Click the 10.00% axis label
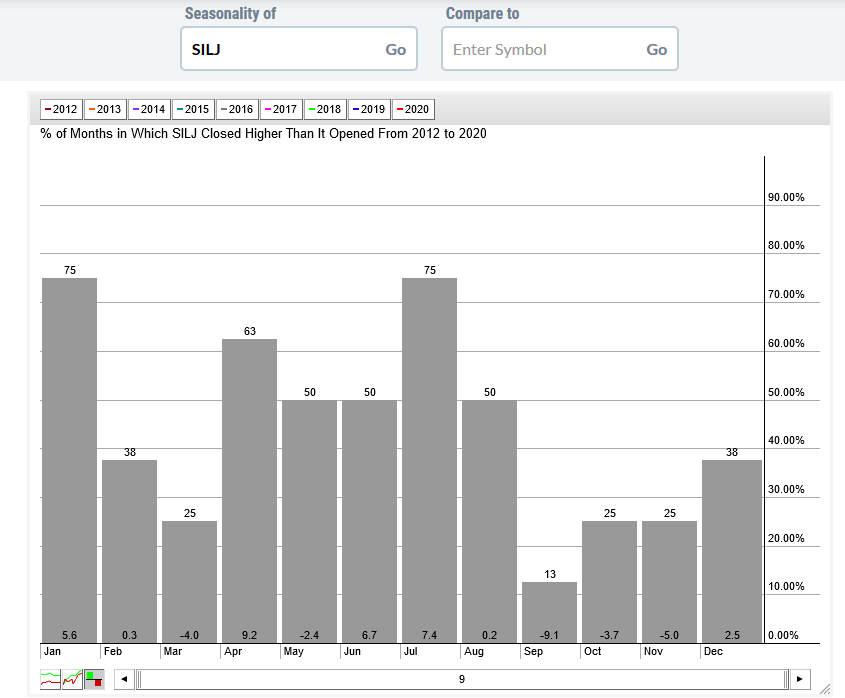The height and width of the screenshot is (698, 845). click(786, 586)
